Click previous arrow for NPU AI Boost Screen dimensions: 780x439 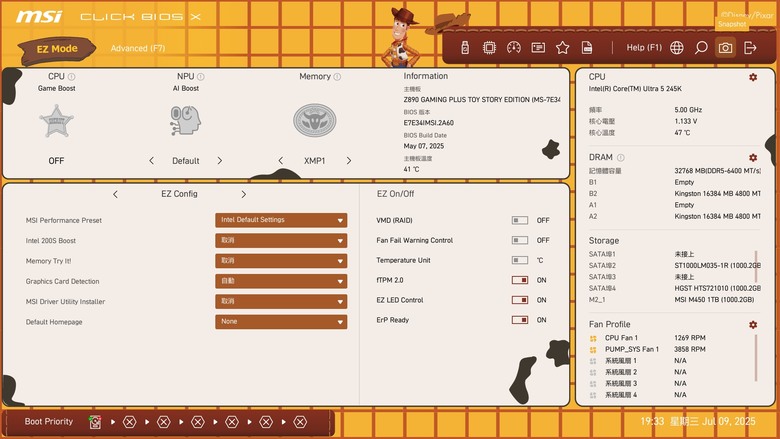pos(151,161)
